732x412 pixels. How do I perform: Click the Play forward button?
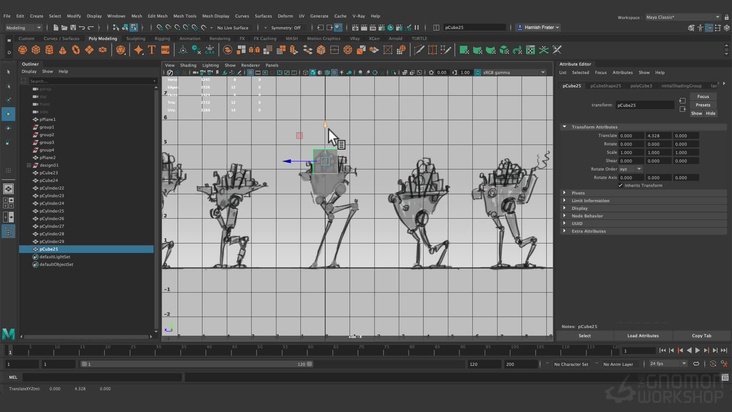697,350
